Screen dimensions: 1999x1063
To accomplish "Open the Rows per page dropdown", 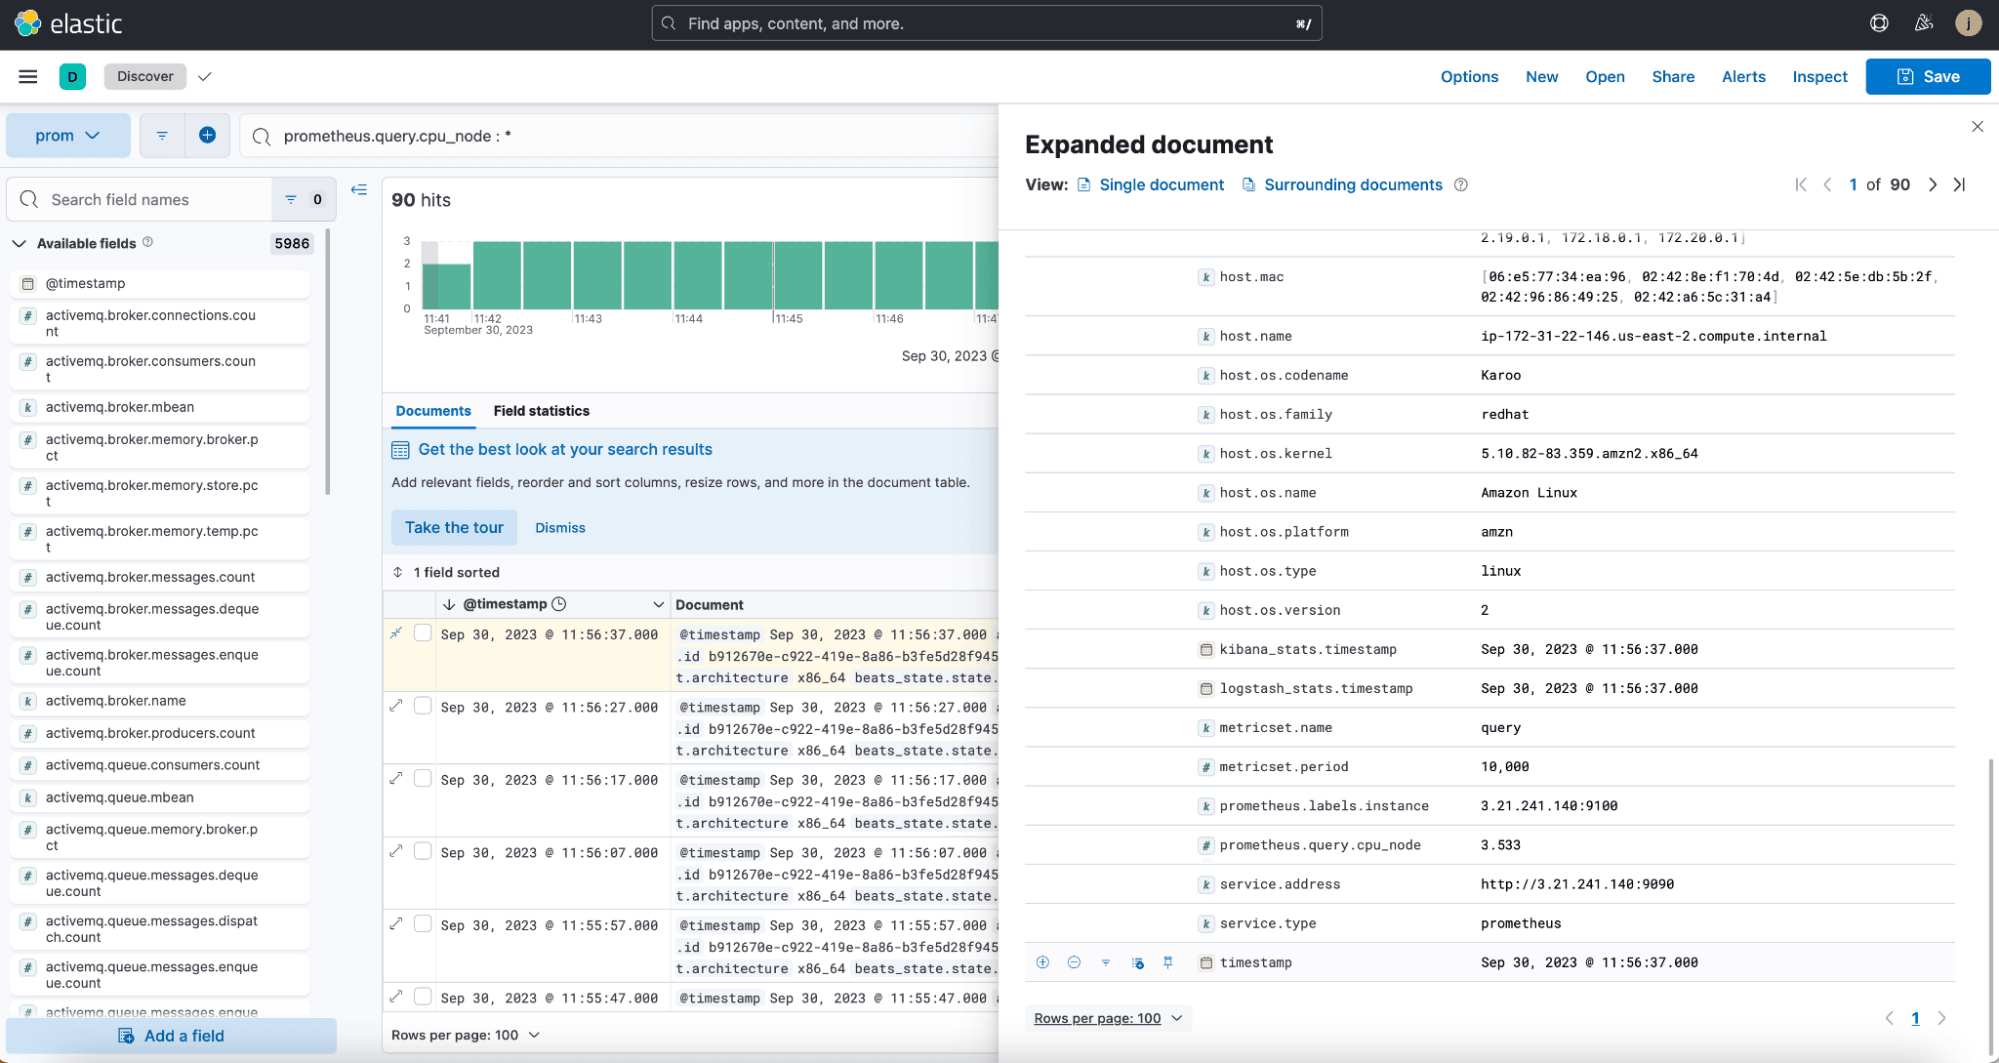I will (466, 1035).
